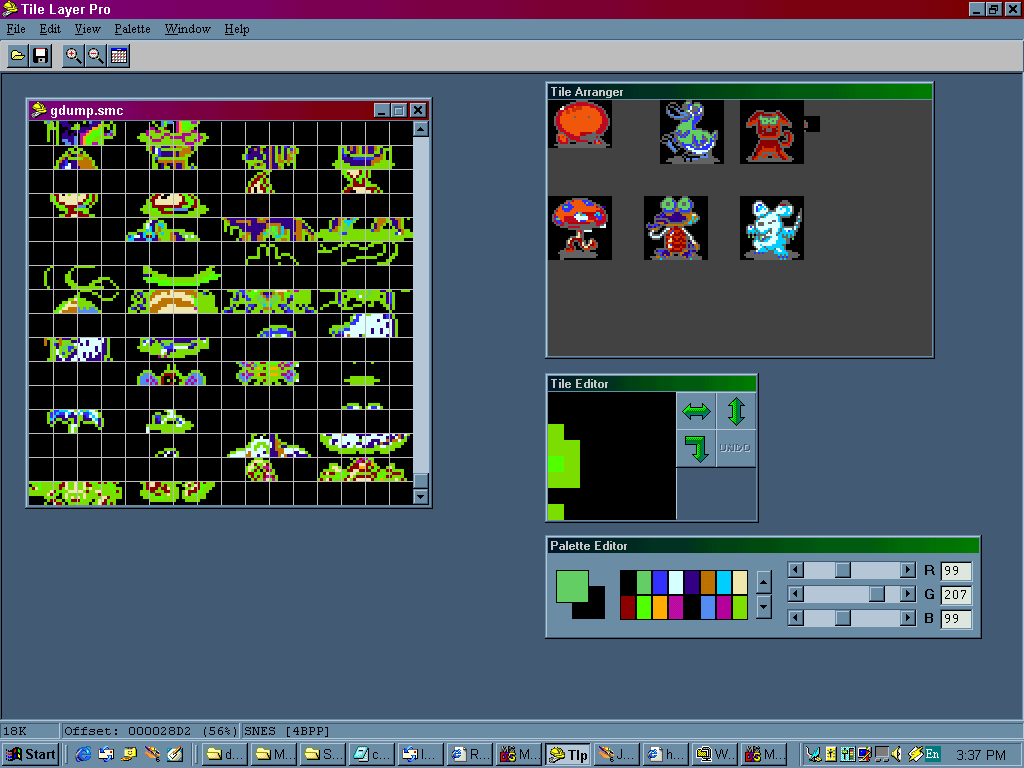
Task: Select the red mushroom sprite in Tile Arranger
Action: pos(580,228)
